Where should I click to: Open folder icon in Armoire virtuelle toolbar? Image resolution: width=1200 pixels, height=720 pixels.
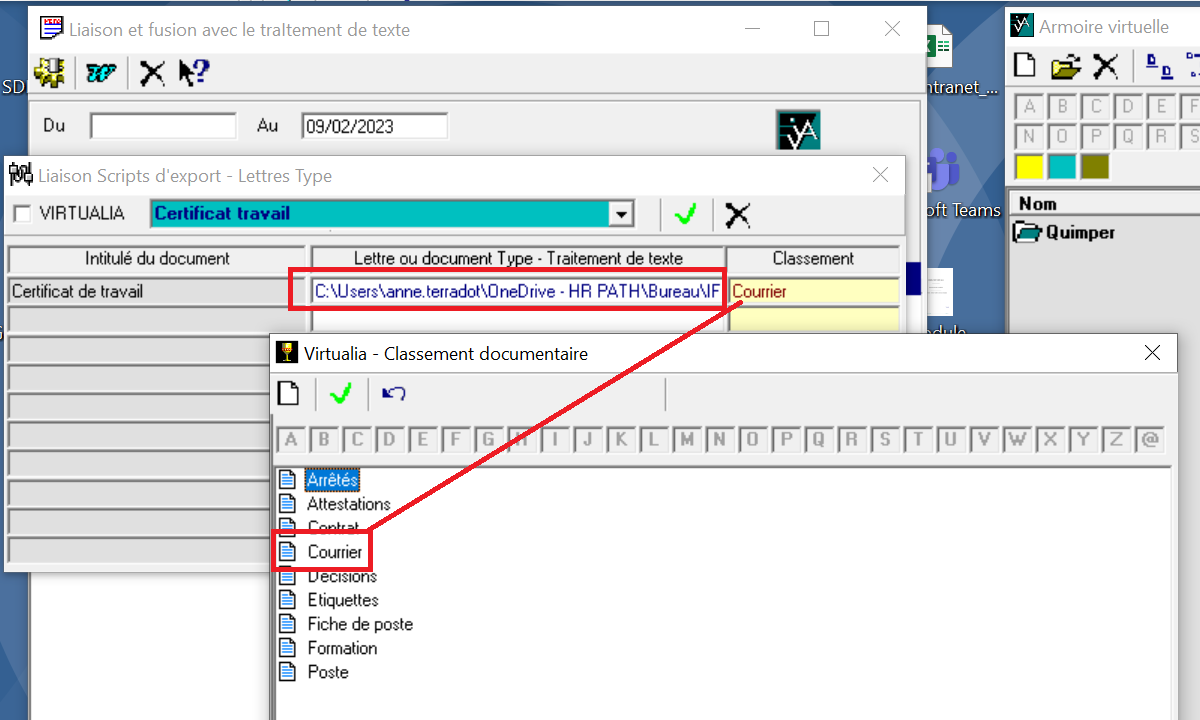point(1066,67)
